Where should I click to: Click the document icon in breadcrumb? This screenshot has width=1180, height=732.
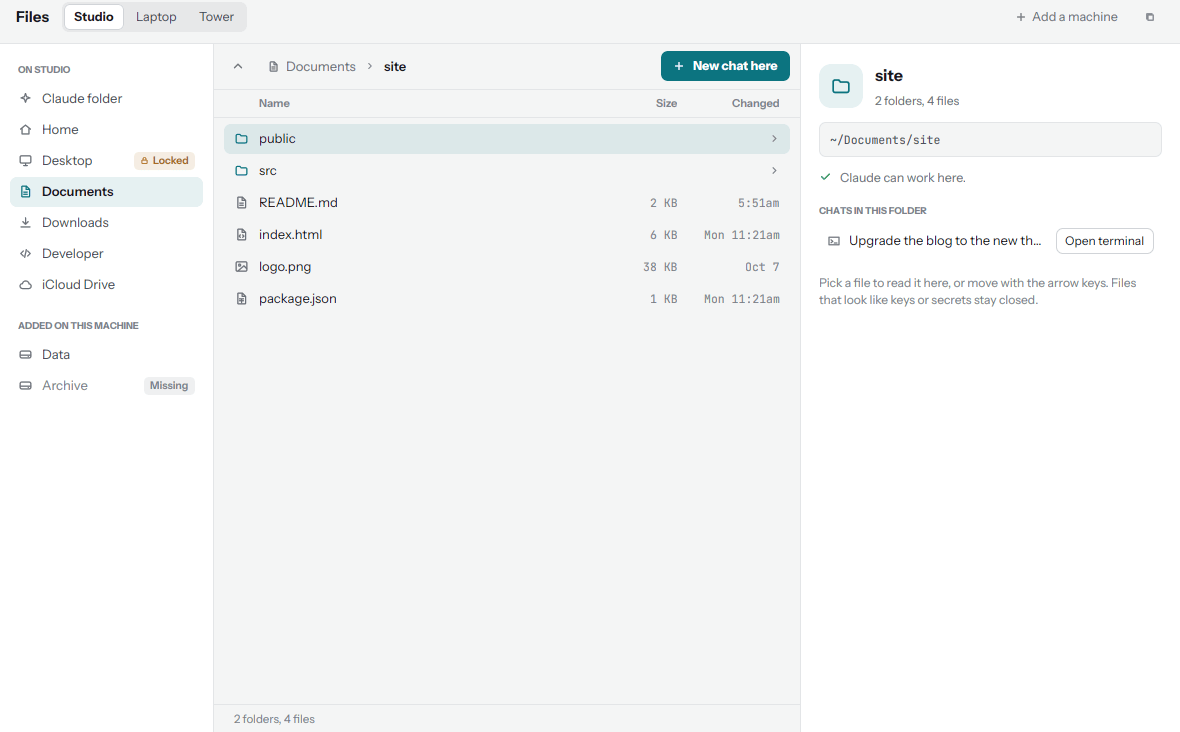[273, 66]
